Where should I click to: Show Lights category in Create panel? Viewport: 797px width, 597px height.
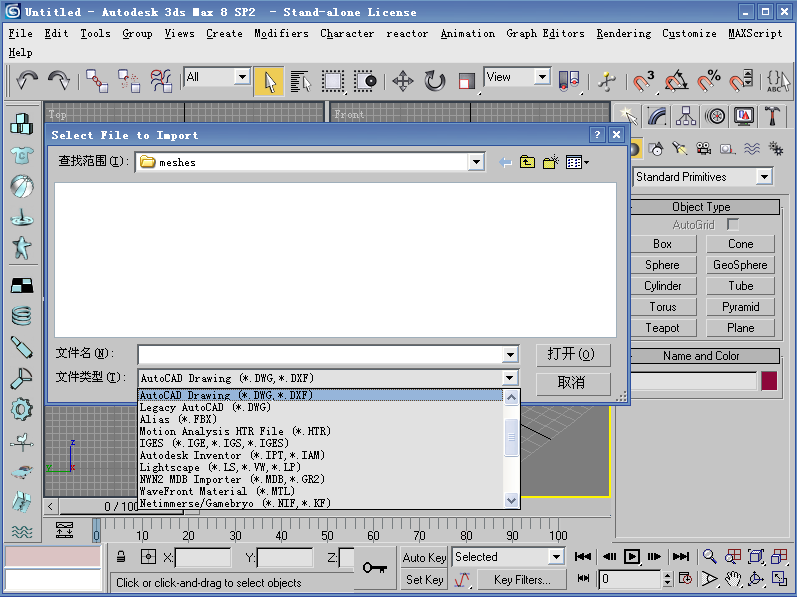680,149
